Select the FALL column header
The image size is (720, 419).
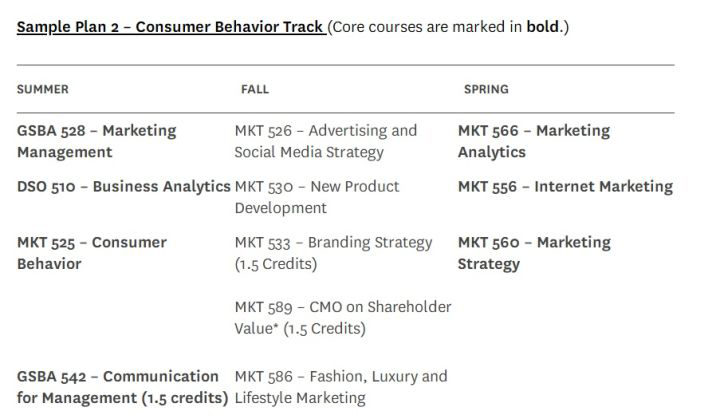point(255,89)
